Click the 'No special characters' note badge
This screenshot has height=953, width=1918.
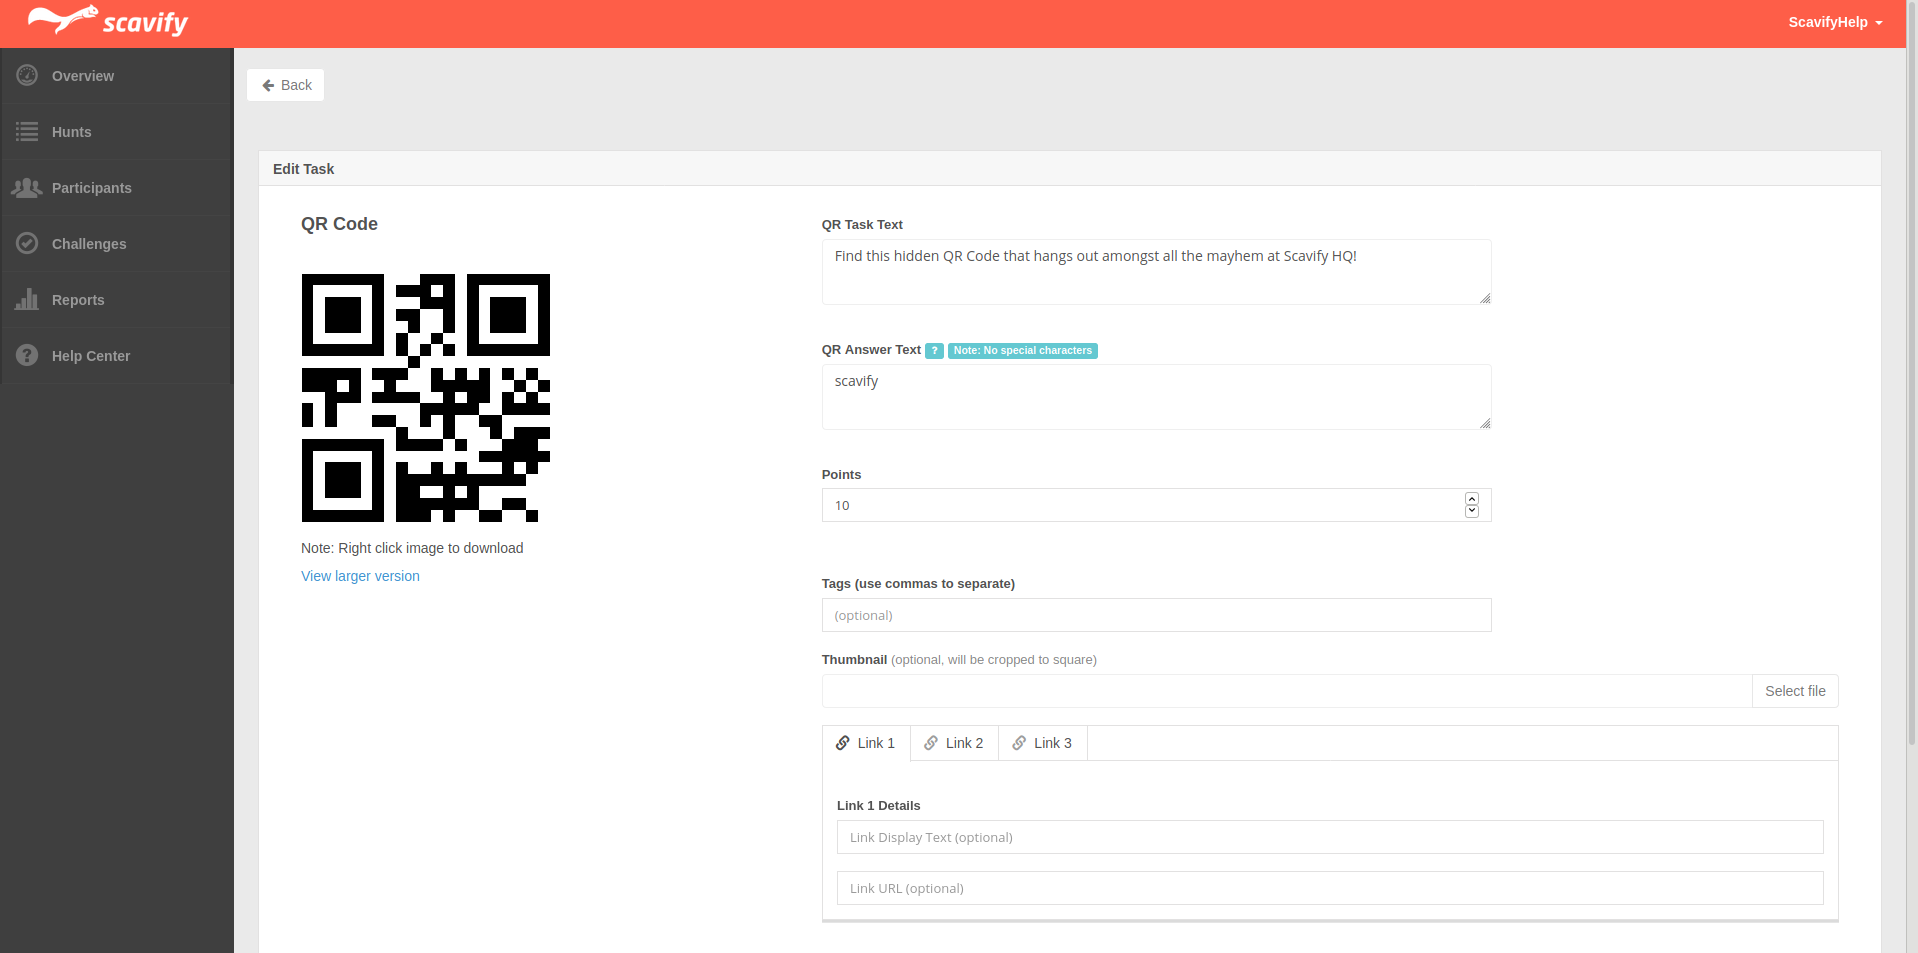[x=1023, y=351]
